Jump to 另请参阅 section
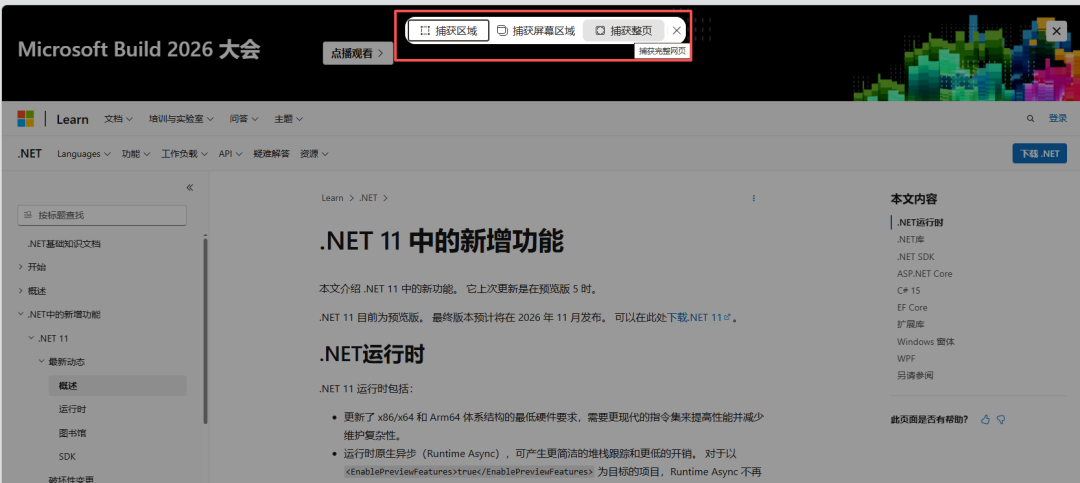This screenshot has width=1080, height=483. click(915, 376)
